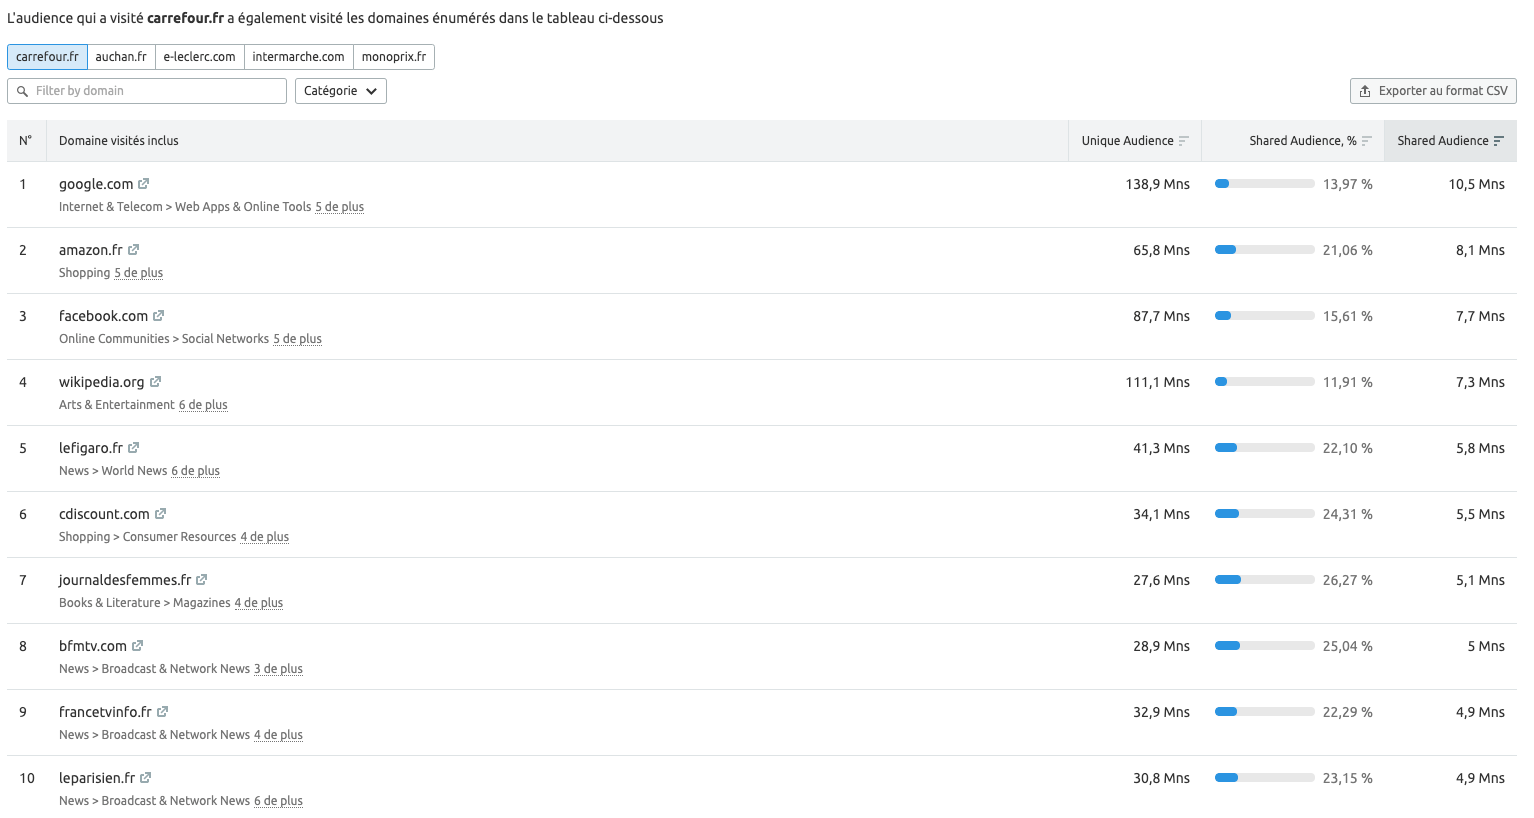Open francetvinfo.fr external link icon
Image resolution: width=1534 pixels, height=818 pixels.
(x=162, y=712)
